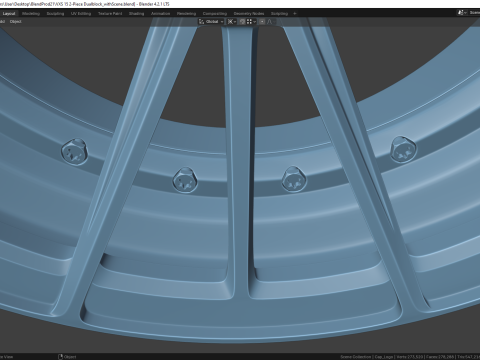Switch to the Layout workspace tab
This screenshot has height=360, width=480.
[x=9, y=14]
